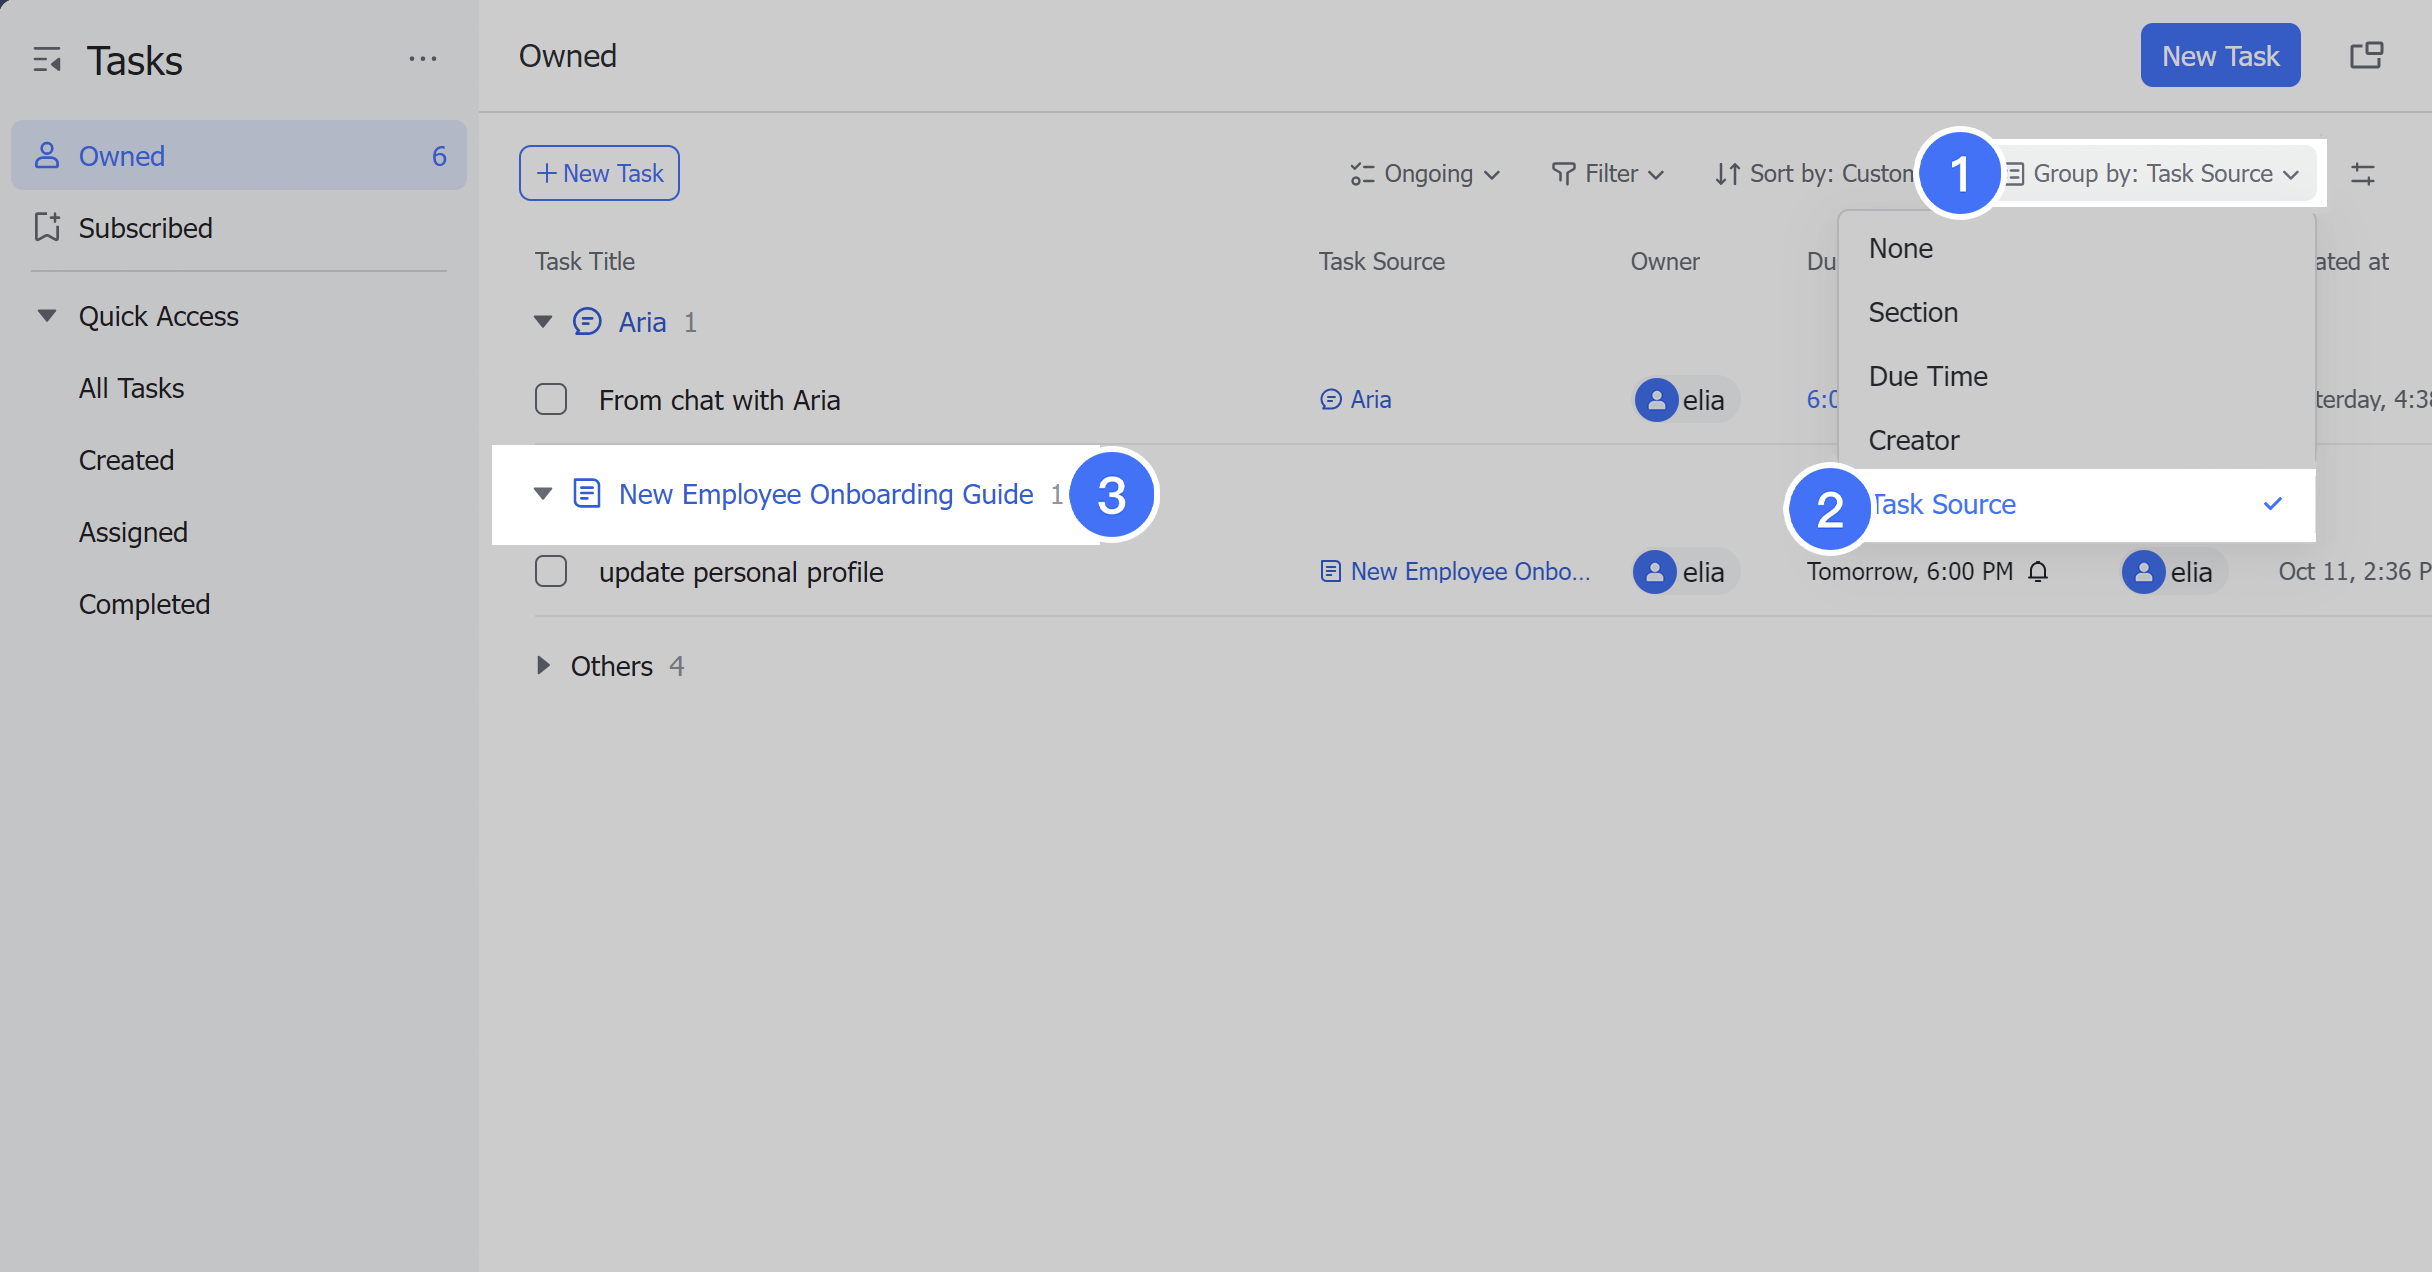Image resolution: width=2432 pixels, height=1272 pixels.
Task: Click the chat icon beside Aria group
Action: click(x=588, y=321)
